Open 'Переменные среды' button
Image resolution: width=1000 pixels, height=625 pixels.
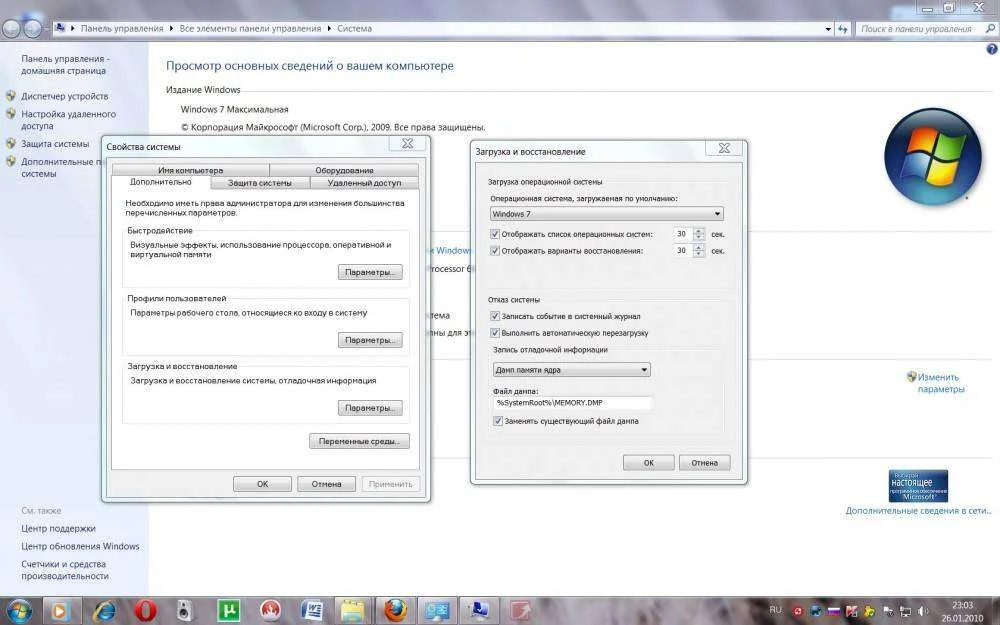359,441
